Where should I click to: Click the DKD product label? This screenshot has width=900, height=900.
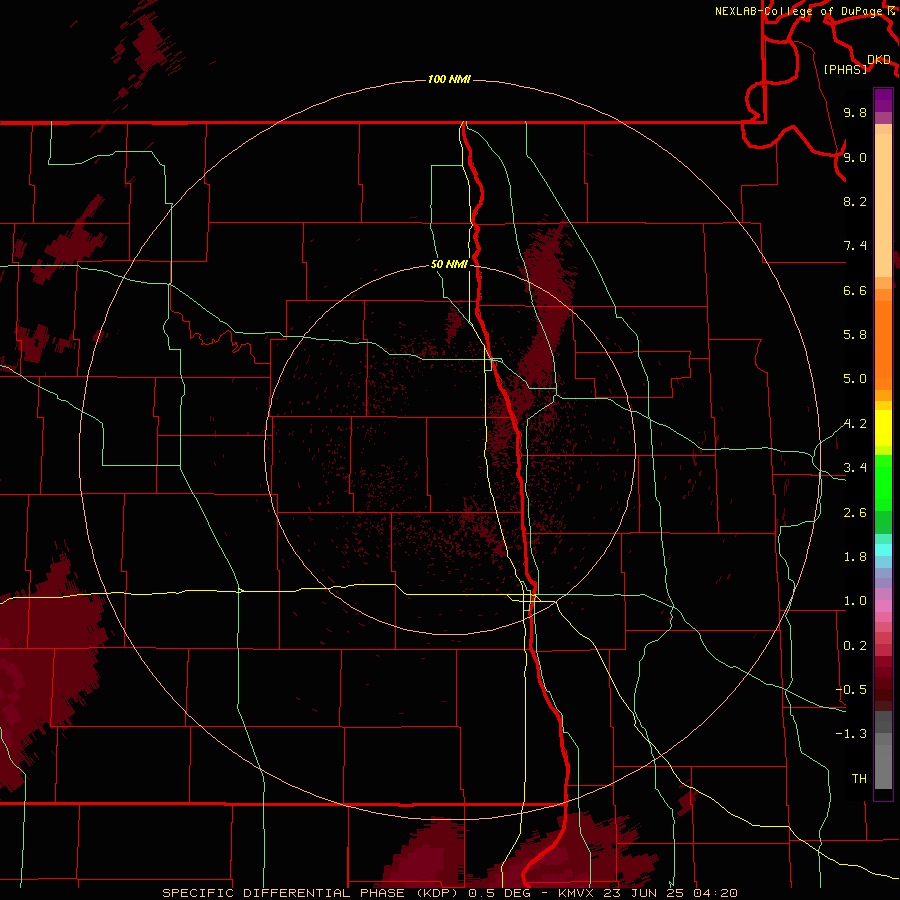tap(879, 60)
